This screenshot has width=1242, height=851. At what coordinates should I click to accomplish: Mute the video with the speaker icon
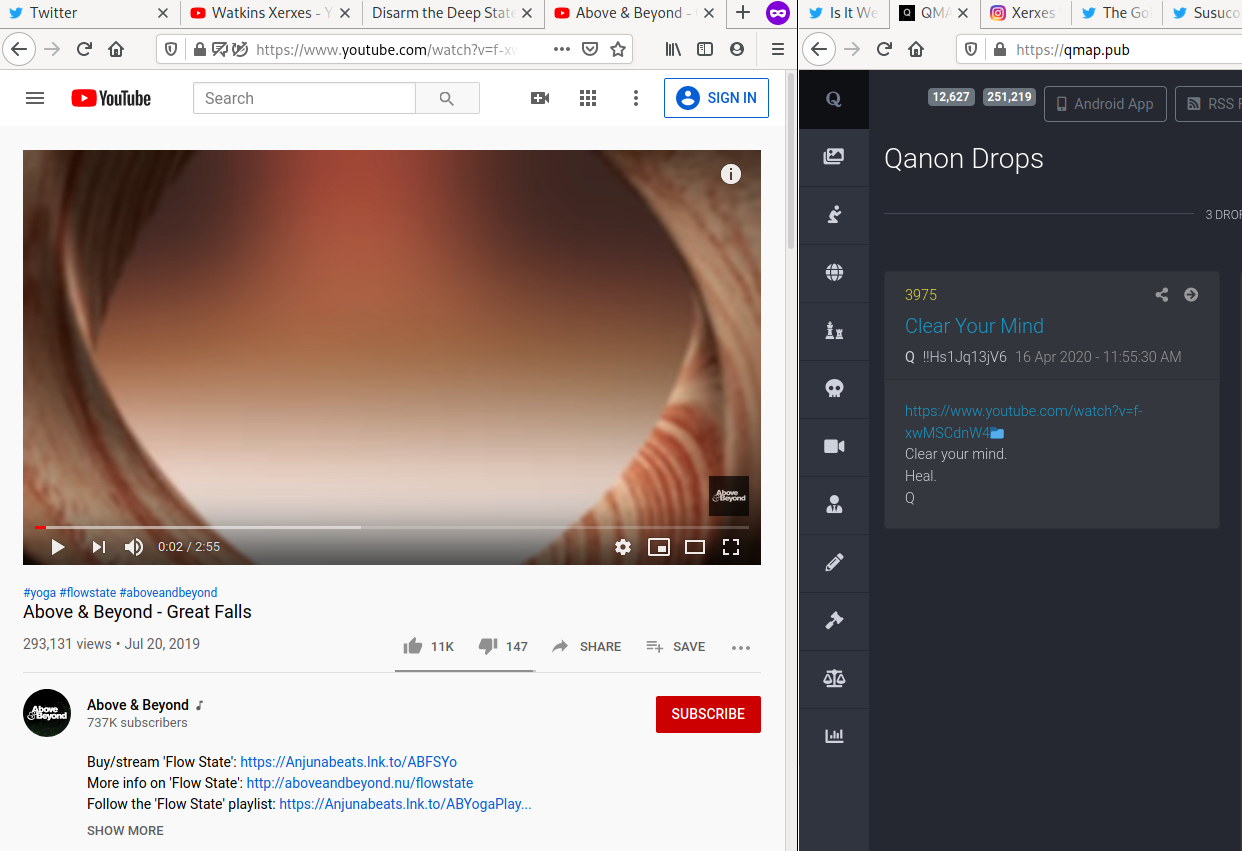pyautogui.click(x=134, y=547)
